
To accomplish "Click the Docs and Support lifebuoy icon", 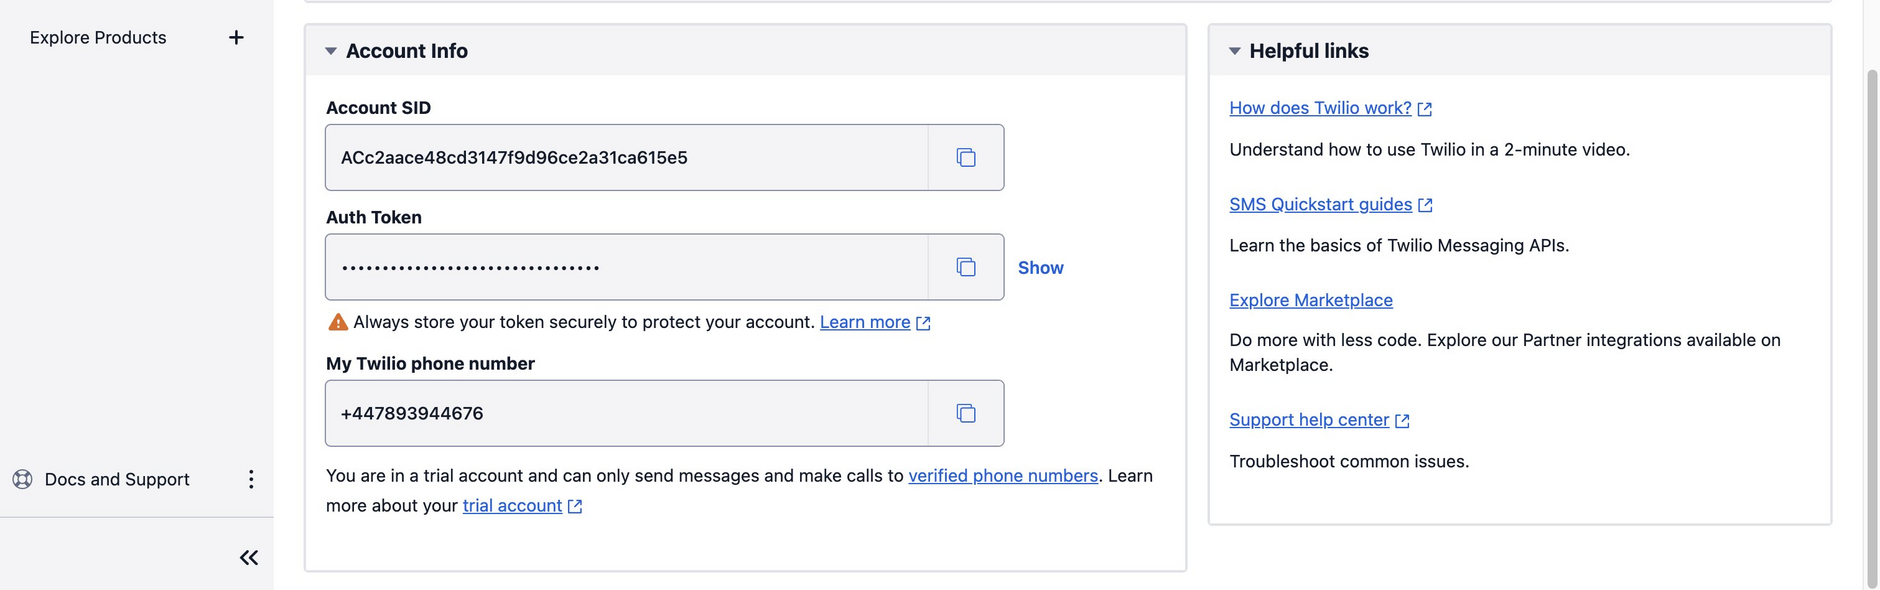I will coord(22,479).
